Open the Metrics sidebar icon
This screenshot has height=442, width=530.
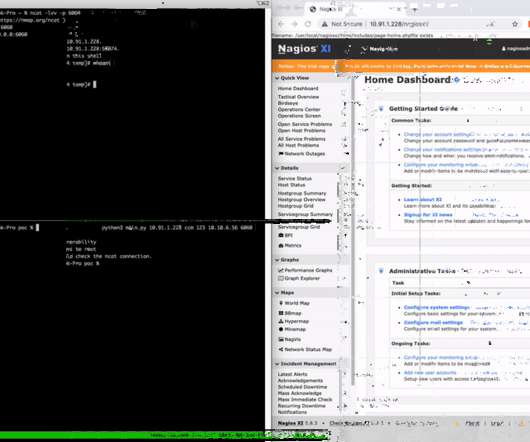pos(281,246)
